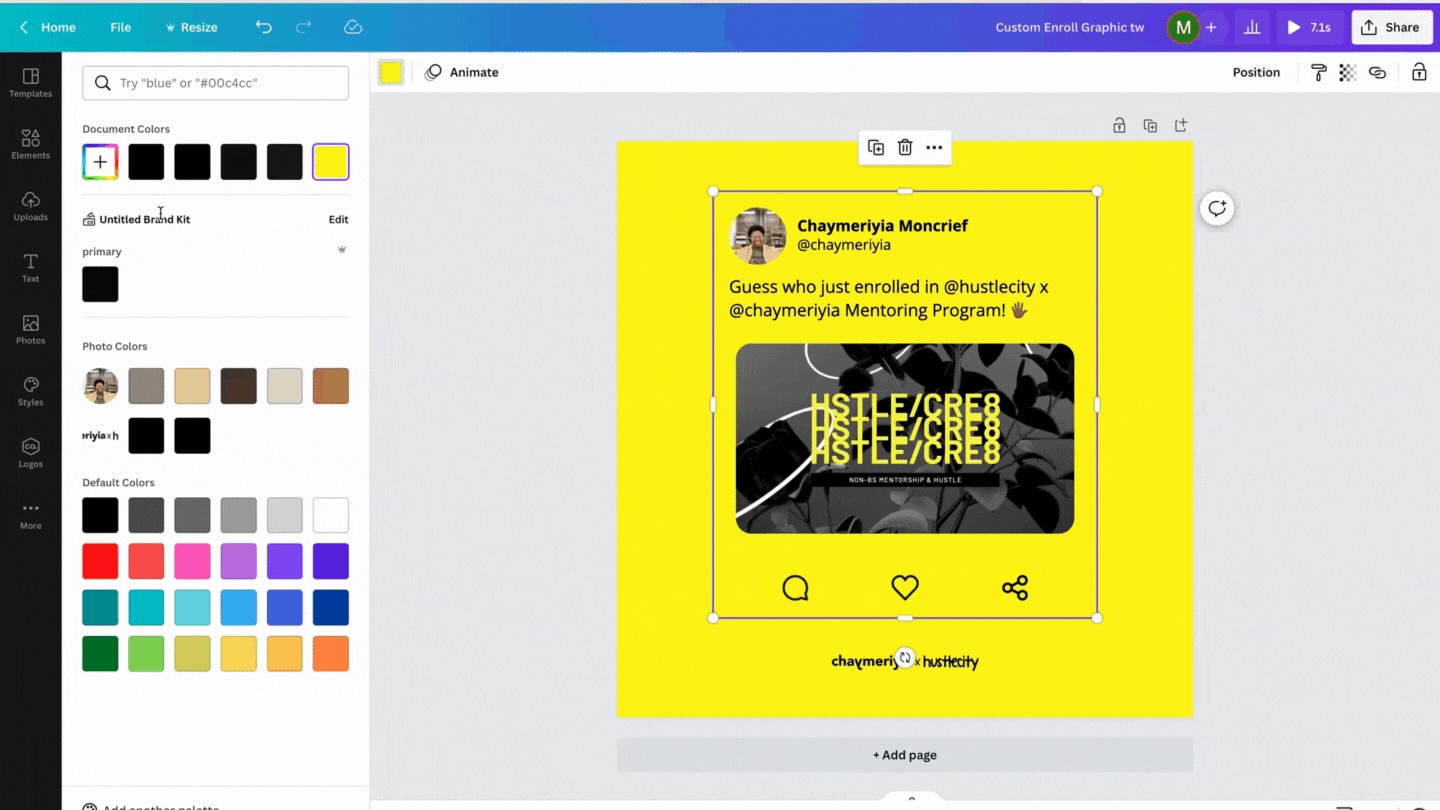Select the rust orange photo color swatch

tap(331, 386)
